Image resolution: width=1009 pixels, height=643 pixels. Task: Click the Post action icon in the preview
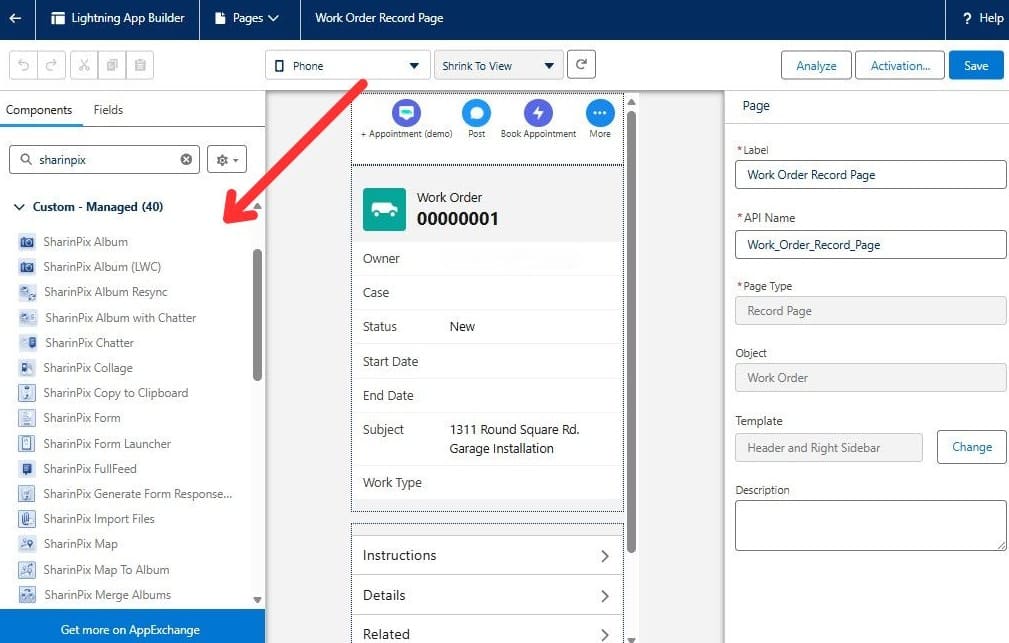click(x=476, y=113)
